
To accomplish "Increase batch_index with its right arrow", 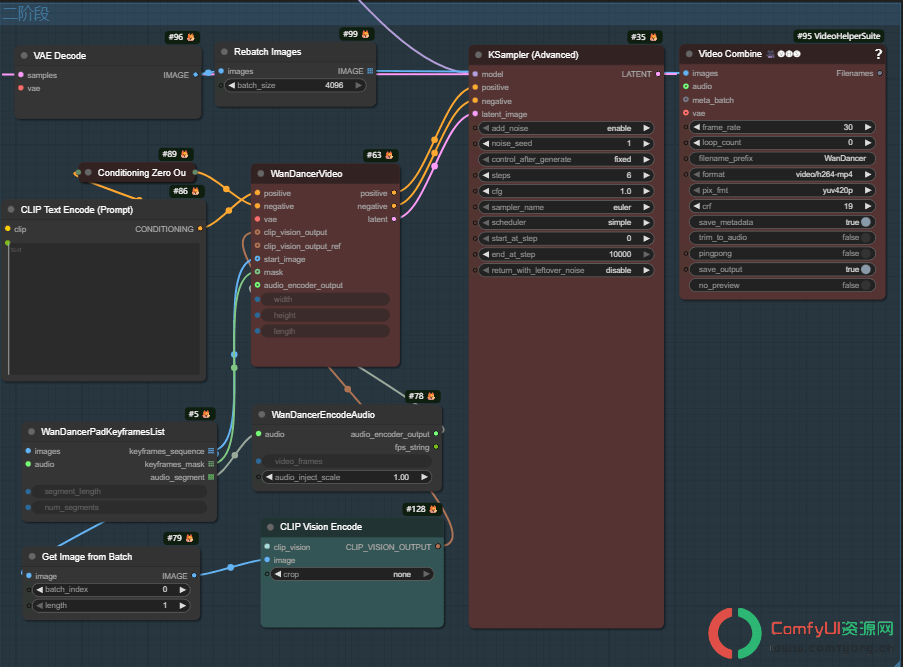I will [x=183, y=589].
